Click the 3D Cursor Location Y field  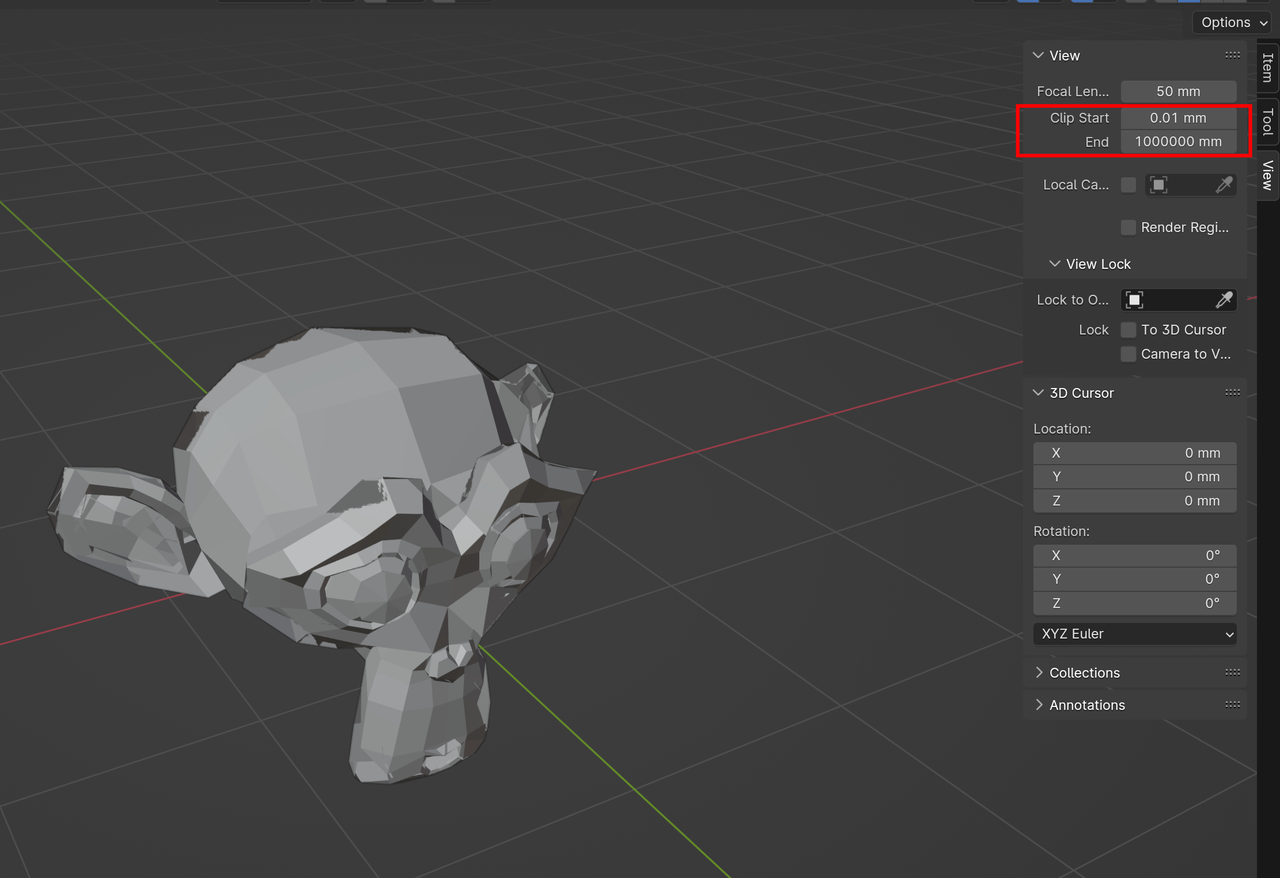(x=1135, y=477)
